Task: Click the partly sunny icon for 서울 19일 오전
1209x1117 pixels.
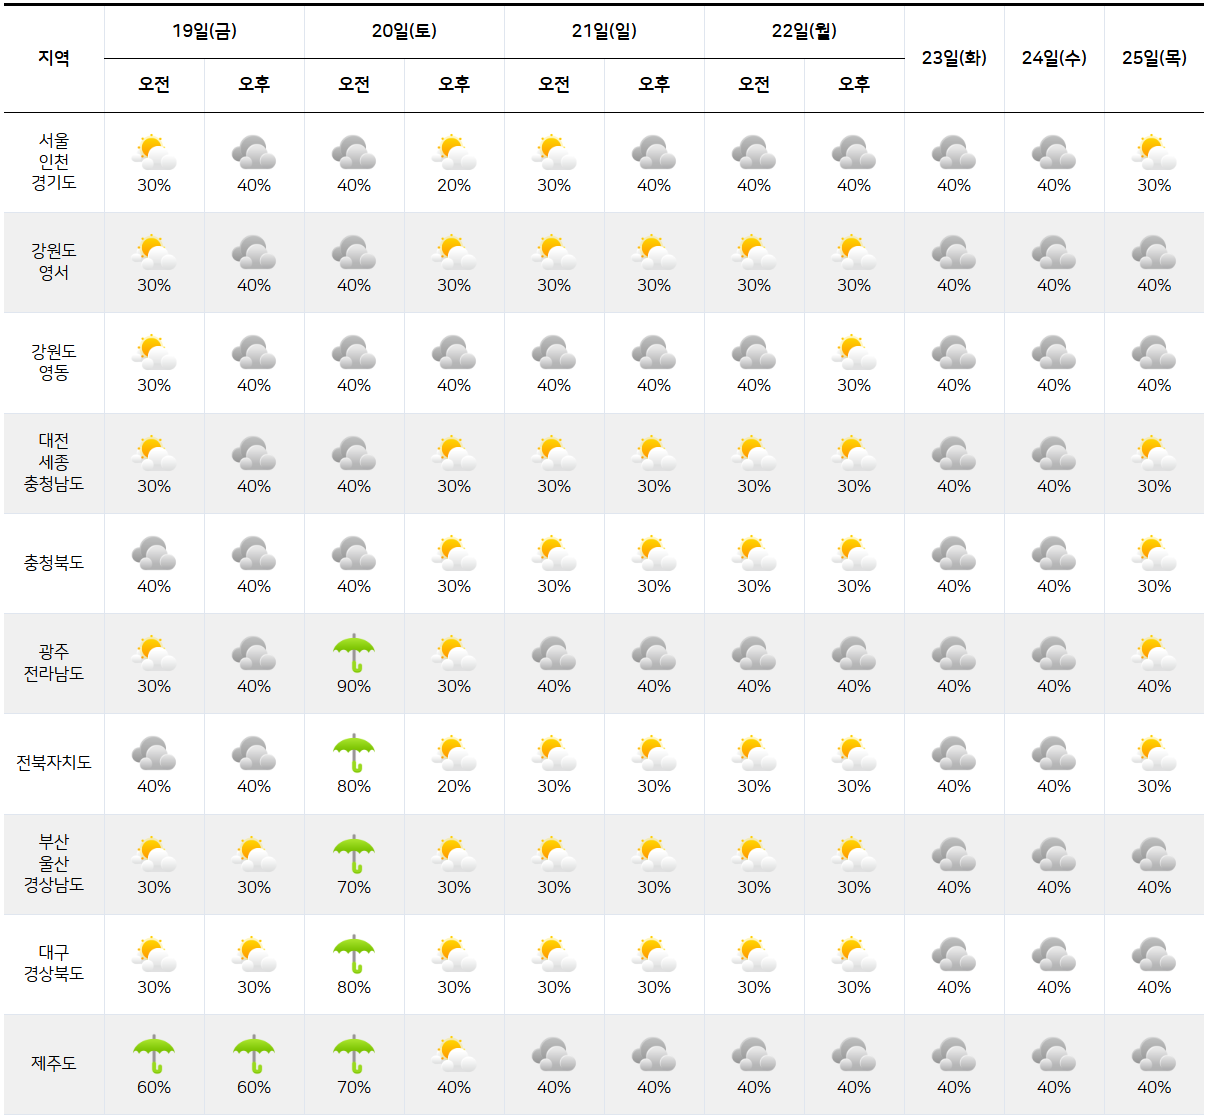Action: click(154, 153)
